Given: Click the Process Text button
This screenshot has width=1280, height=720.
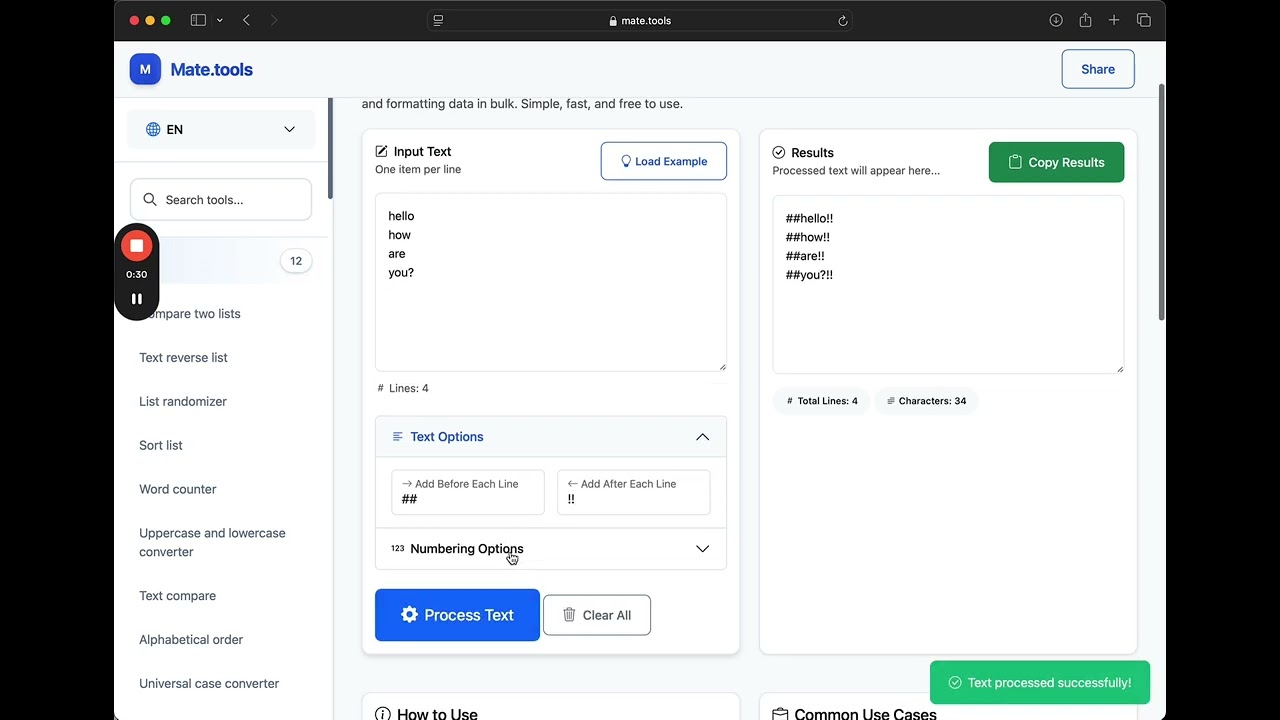Looking at the screenshot, I should [457, 615].
